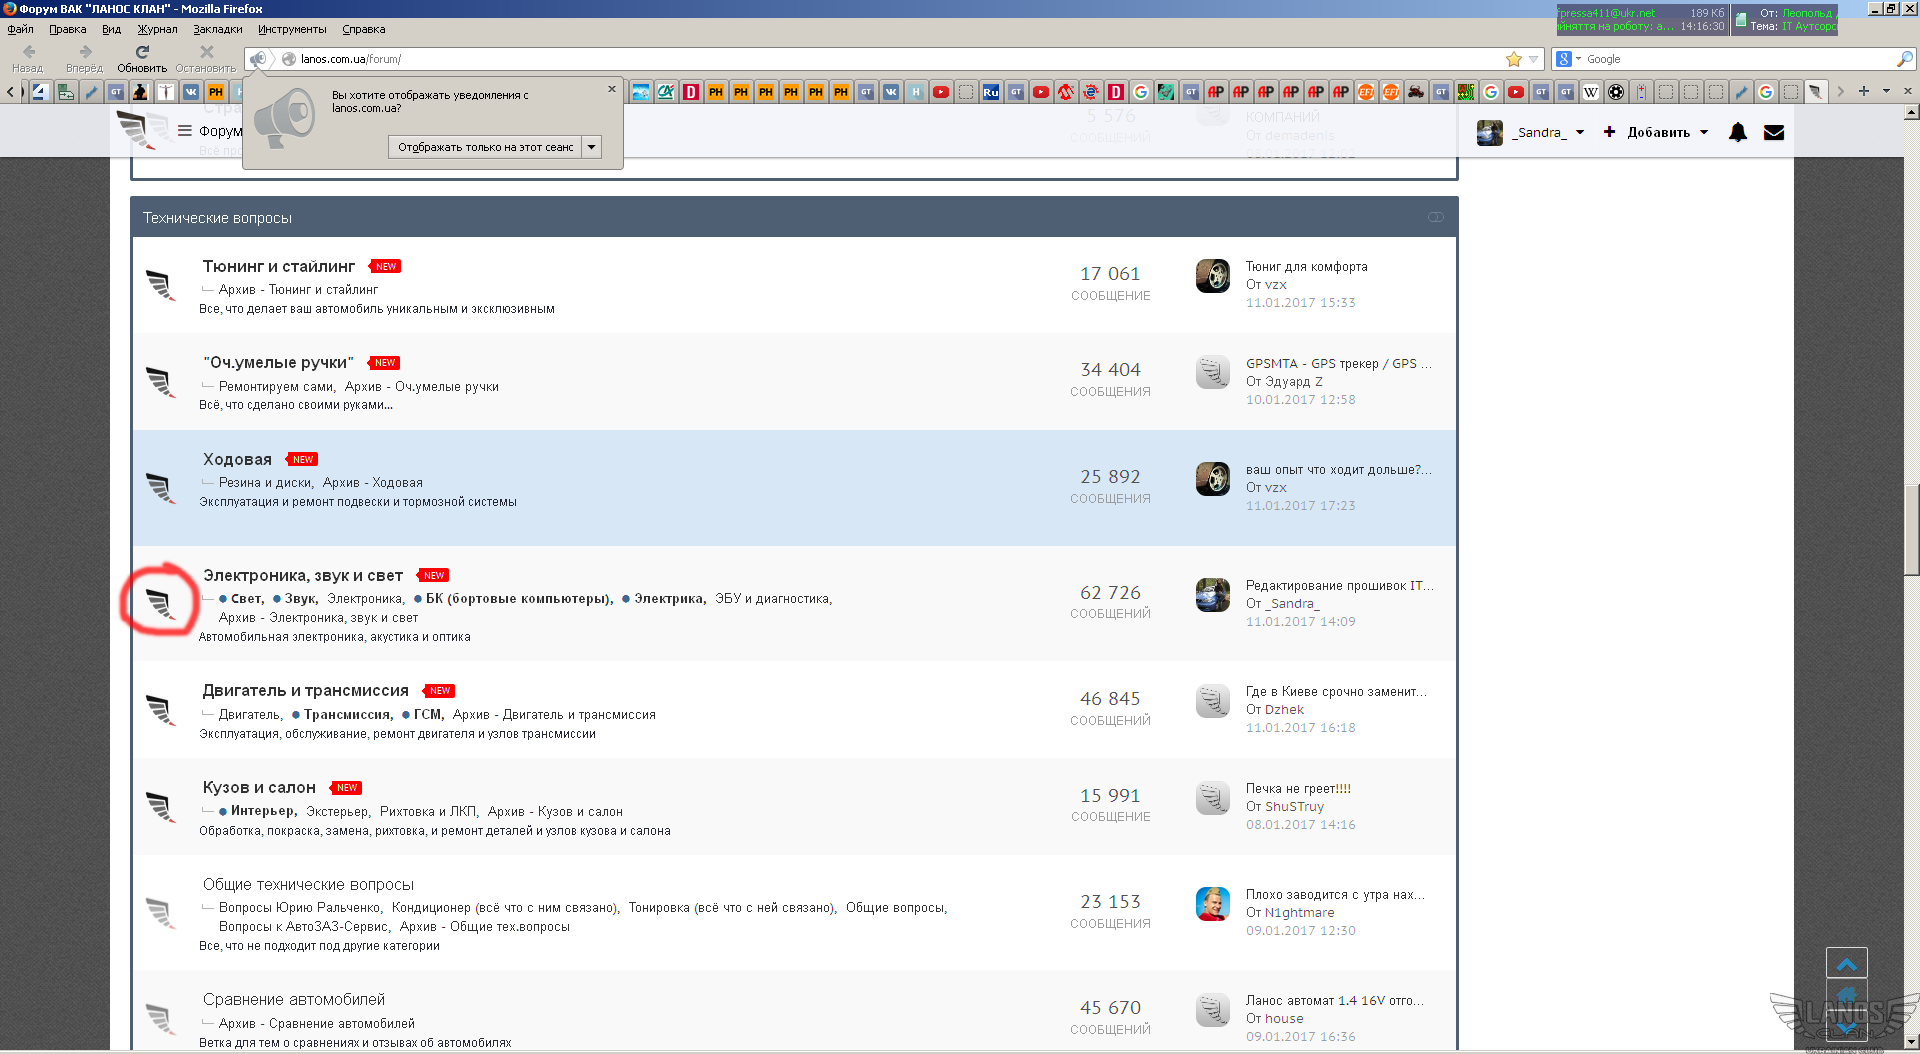Expand the Добавить dropdown

coord(1704,132)
